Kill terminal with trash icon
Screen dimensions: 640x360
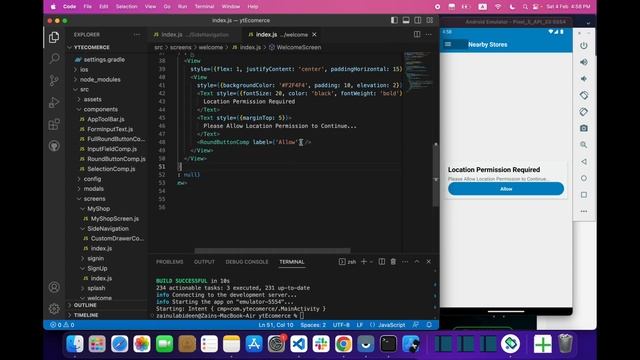[x=393, y=262]
